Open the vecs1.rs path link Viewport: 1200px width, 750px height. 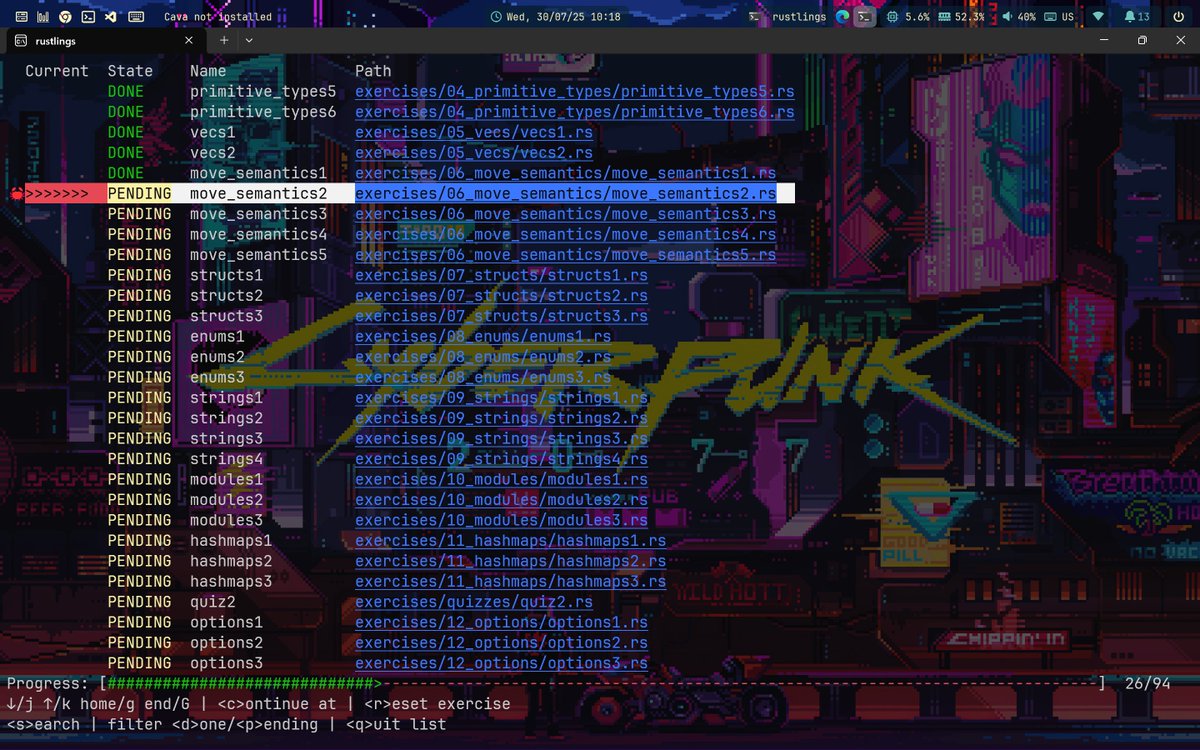point(474,132)
